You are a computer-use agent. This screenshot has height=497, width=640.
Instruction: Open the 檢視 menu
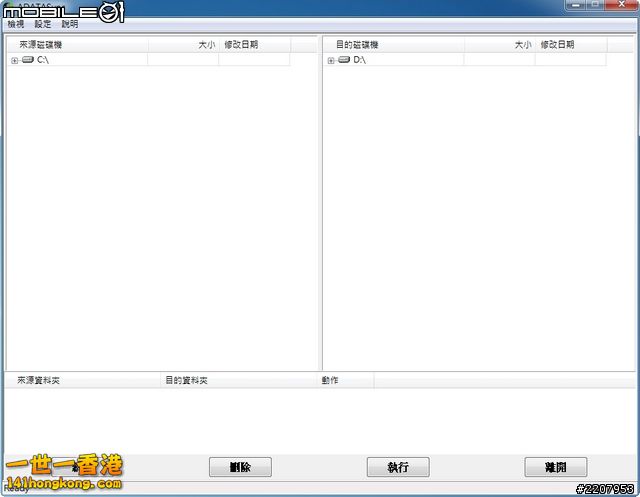point(17,24)
